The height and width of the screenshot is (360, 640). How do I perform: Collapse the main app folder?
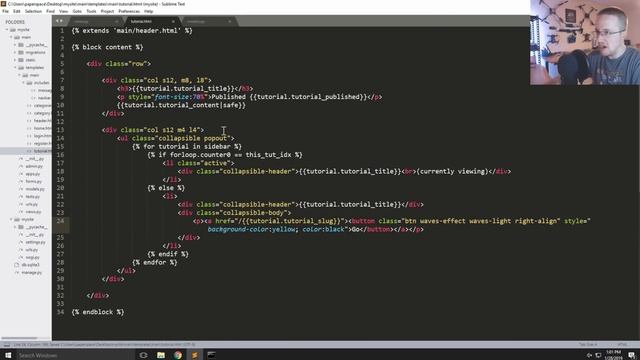[11, 37]
